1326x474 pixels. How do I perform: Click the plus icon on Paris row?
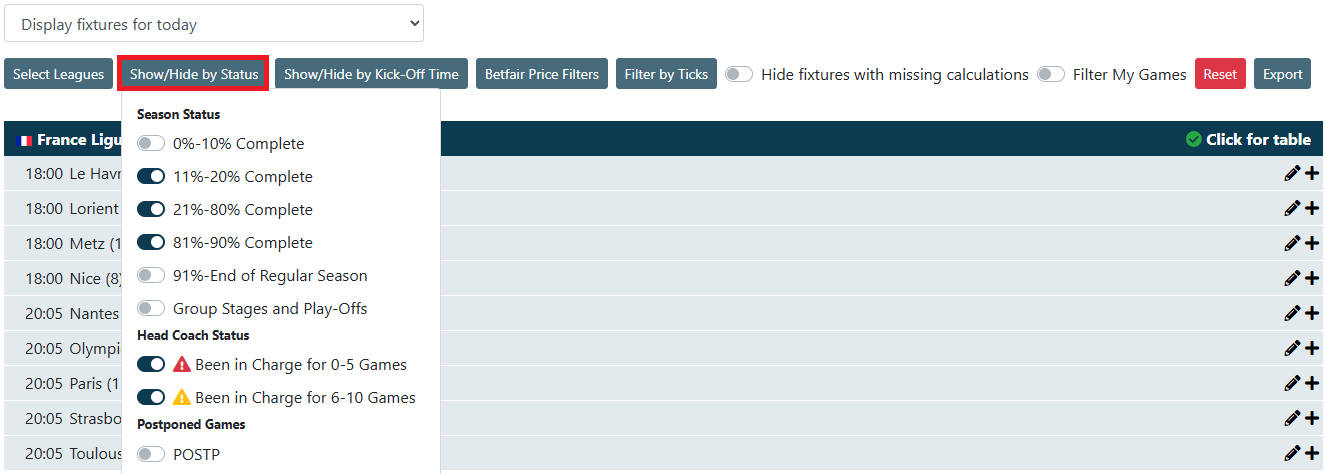(1312, 383)
